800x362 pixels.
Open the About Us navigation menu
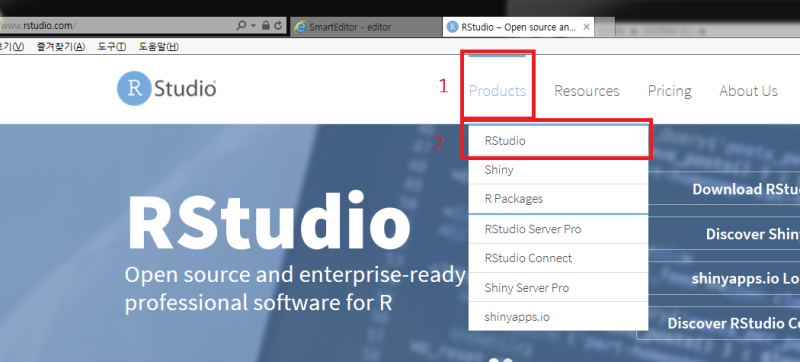point(748,91)
